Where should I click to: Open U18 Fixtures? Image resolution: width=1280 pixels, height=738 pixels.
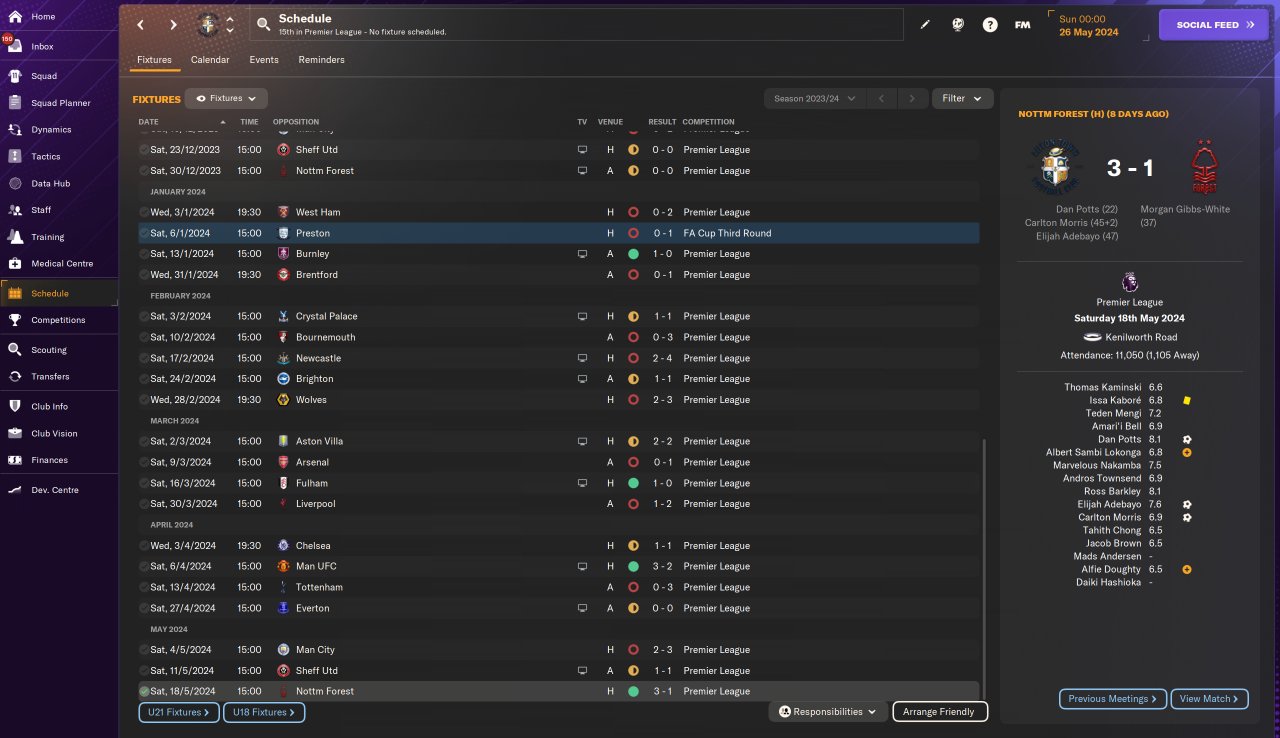264,713
